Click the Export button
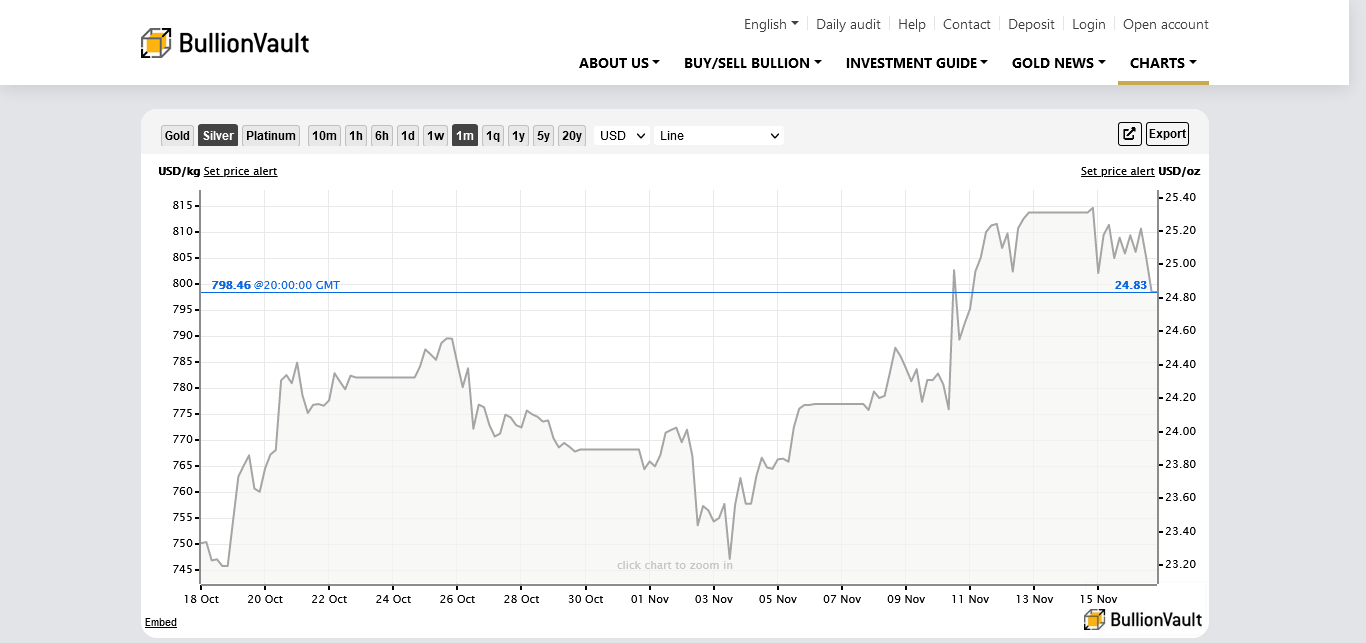Screen dimensions: 1366x643 coord(1167,134)
